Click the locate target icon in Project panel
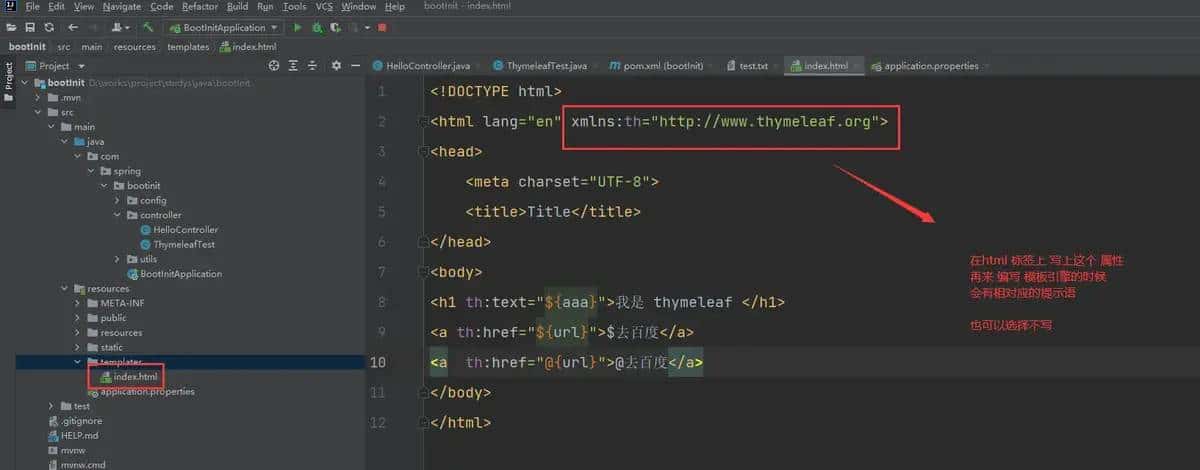This screenshot has height=470, width=1200. click(274, 65)
